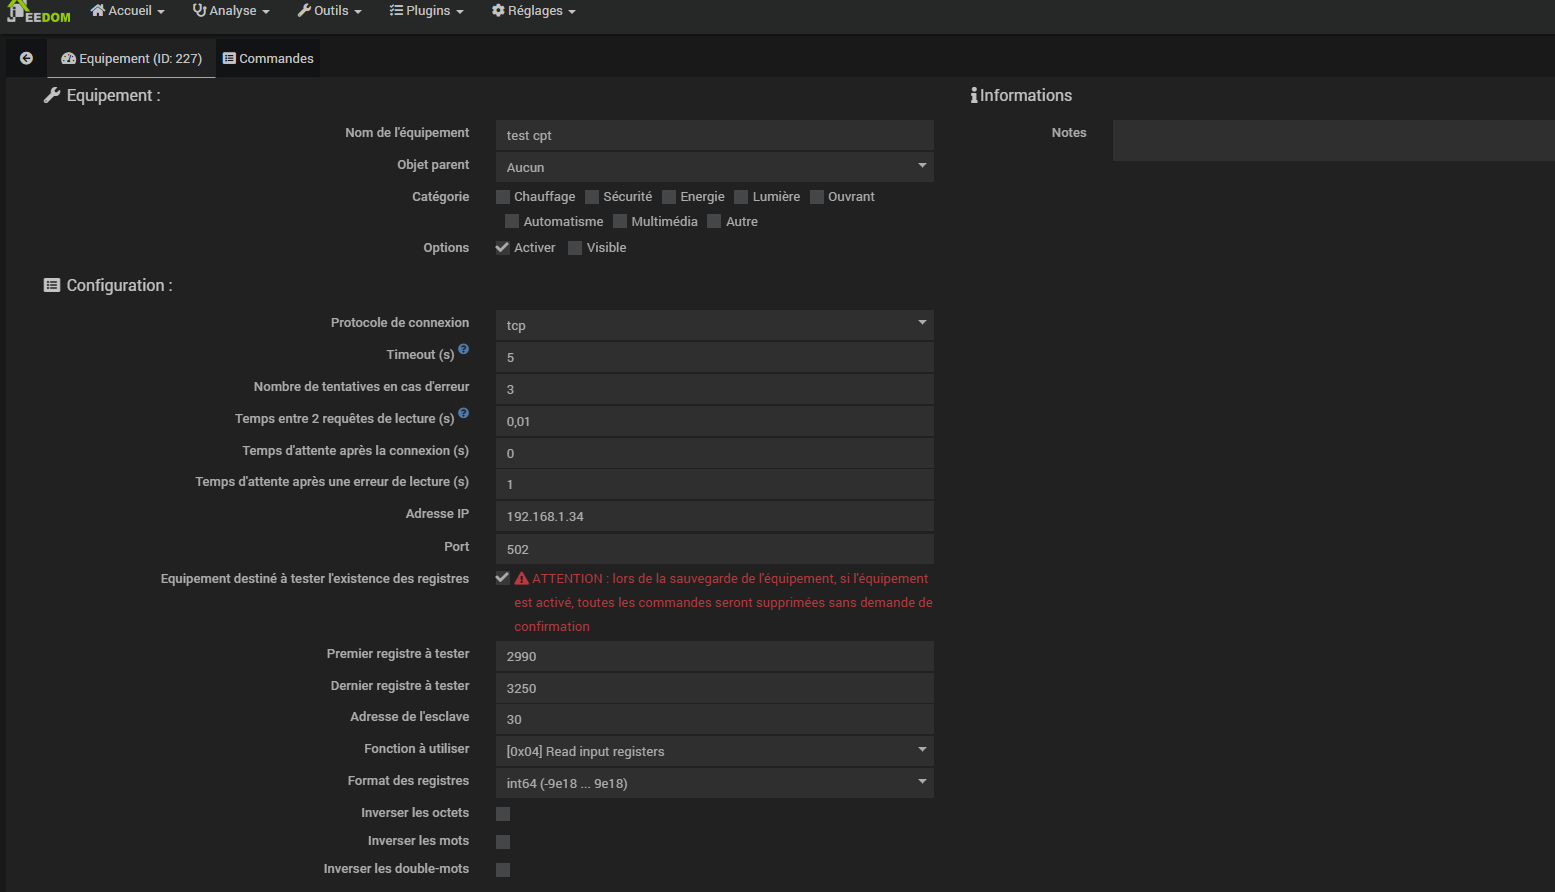1555x892 pixels.
Task: Click the Jeedom logo icon
Action: click(38, 12)
